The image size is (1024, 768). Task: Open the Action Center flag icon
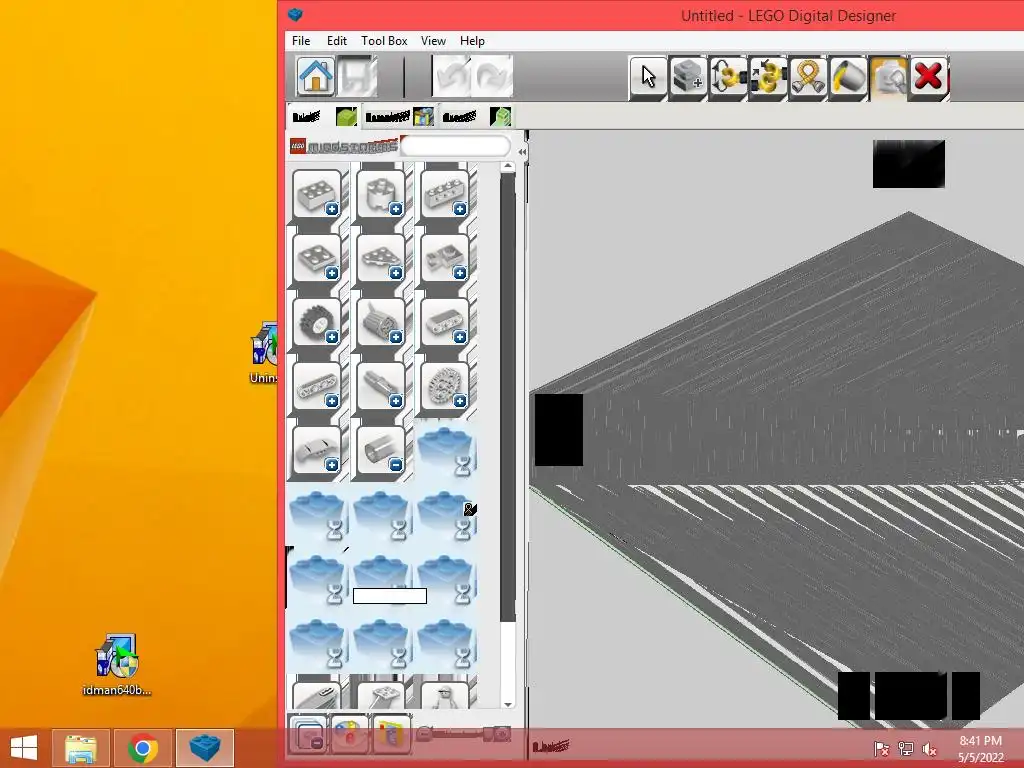coord(881,749)
